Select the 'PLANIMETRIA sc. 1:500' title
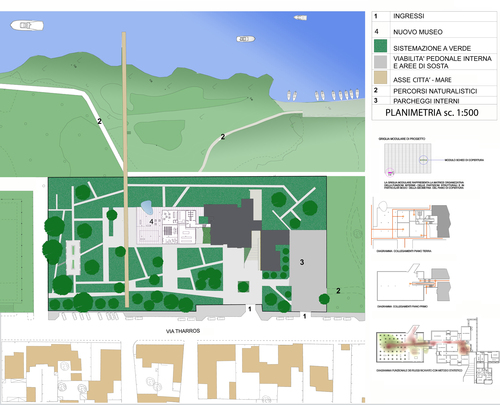 coord(432,113)
